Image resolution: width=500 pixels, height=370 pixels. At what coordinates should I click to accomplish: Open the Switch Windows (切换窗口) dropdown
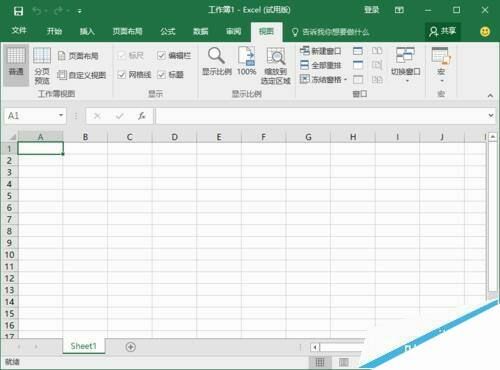pos(406,65)
